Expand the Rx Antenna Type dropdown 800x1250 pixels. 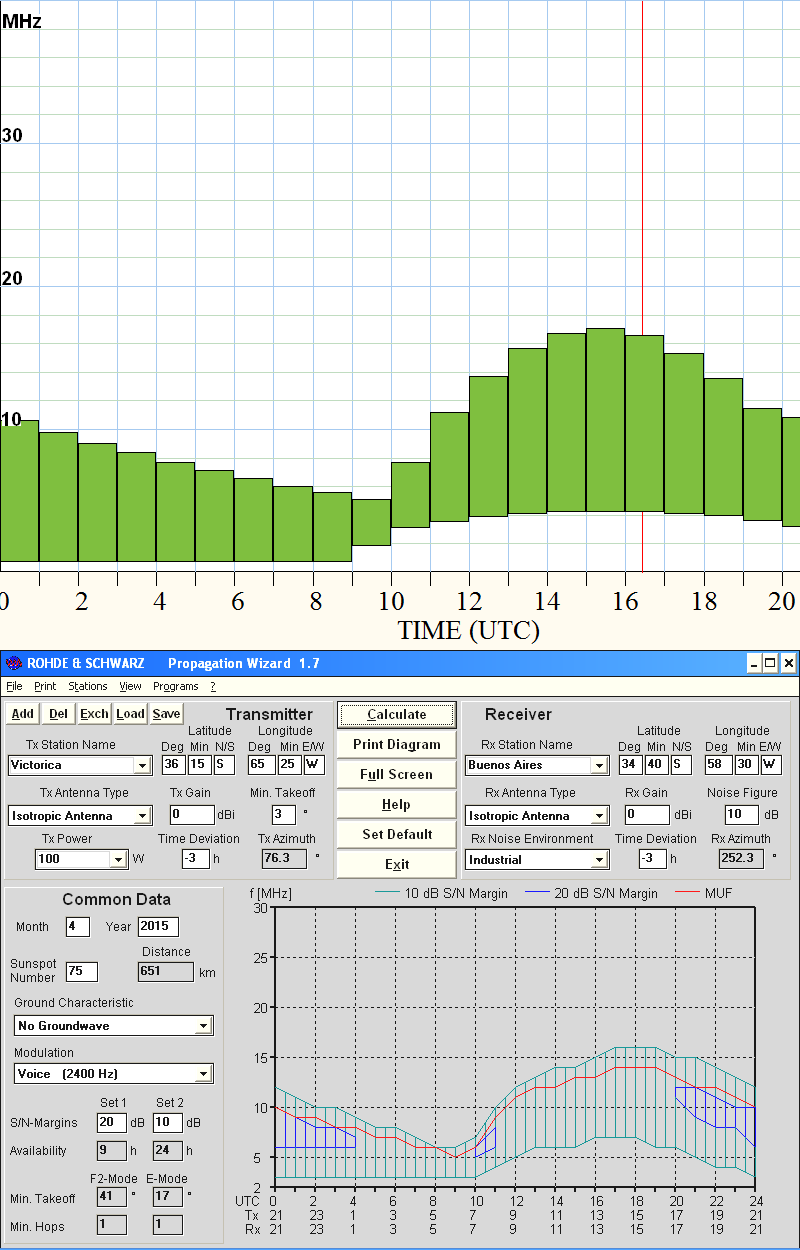[599, 816]
